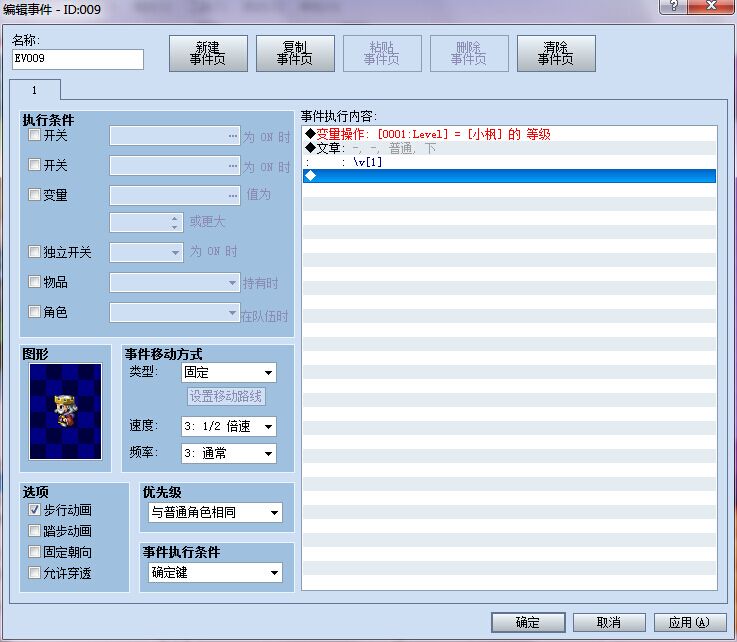The height and width of the screenshot is (642, 737).
Task: Select the \v[1] message text line
Action: pos(510,163)
